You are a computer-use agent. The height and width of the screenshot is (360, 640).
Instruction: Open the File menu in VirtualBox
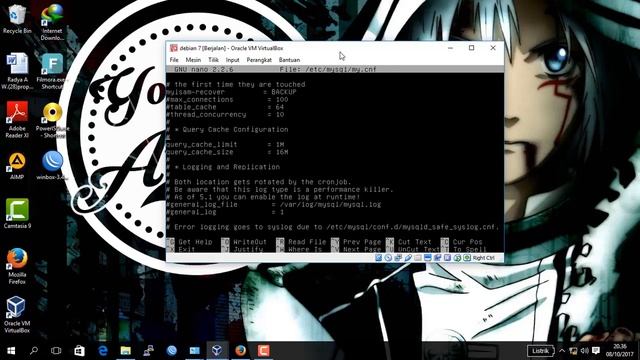(x=174, y=60)
